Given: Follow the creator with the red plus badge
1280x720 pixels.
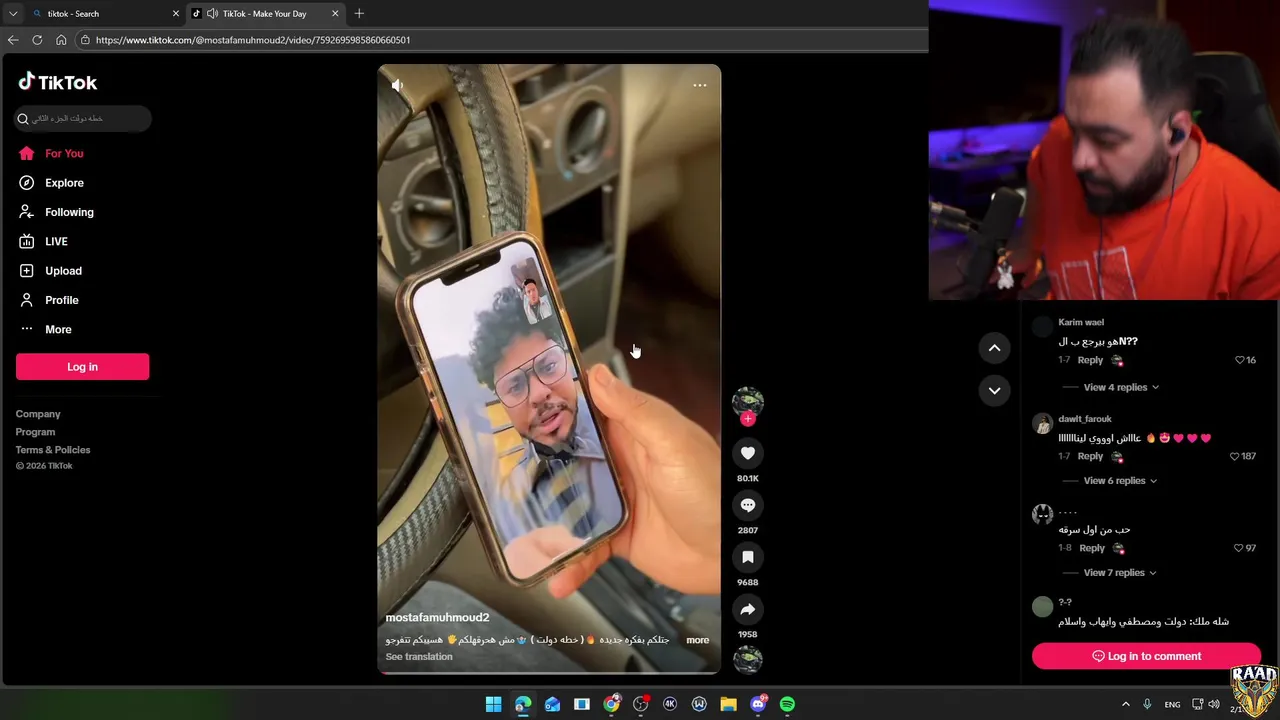Looking at the screenshot, I should (748, 419).
